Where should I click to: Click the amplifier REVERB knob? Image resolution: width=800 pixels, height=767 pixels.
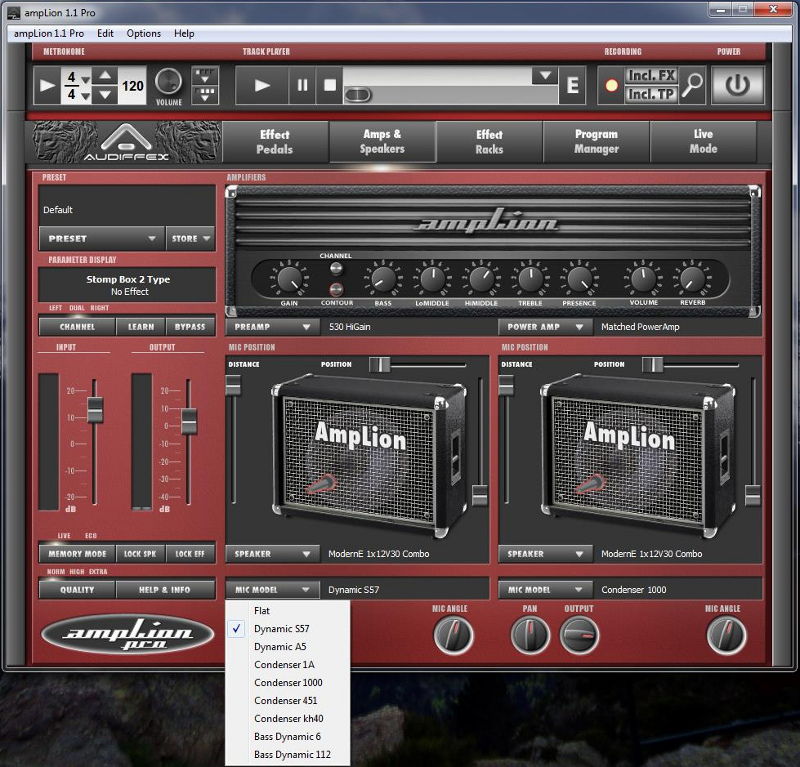click(692, 279)
